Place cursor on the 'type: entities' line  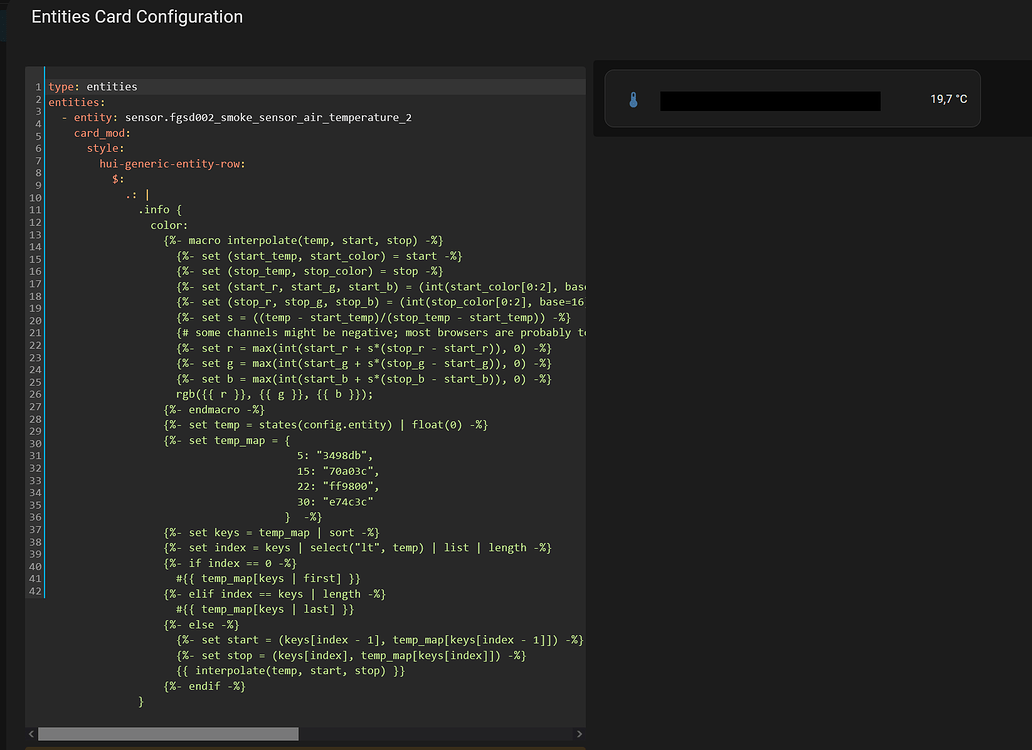(93, 87)
